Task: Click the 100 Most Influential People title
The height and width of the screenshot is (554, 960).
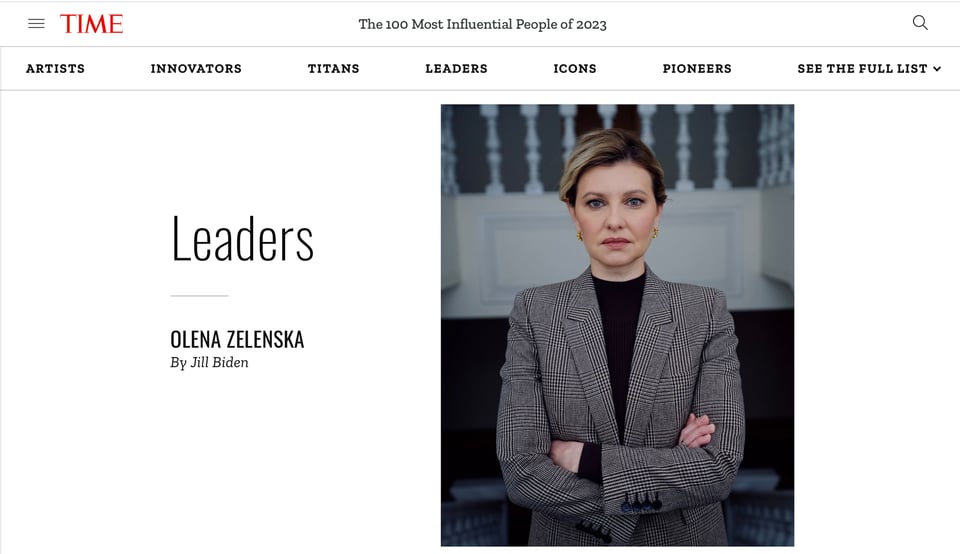Action: [x=482, y=24]
